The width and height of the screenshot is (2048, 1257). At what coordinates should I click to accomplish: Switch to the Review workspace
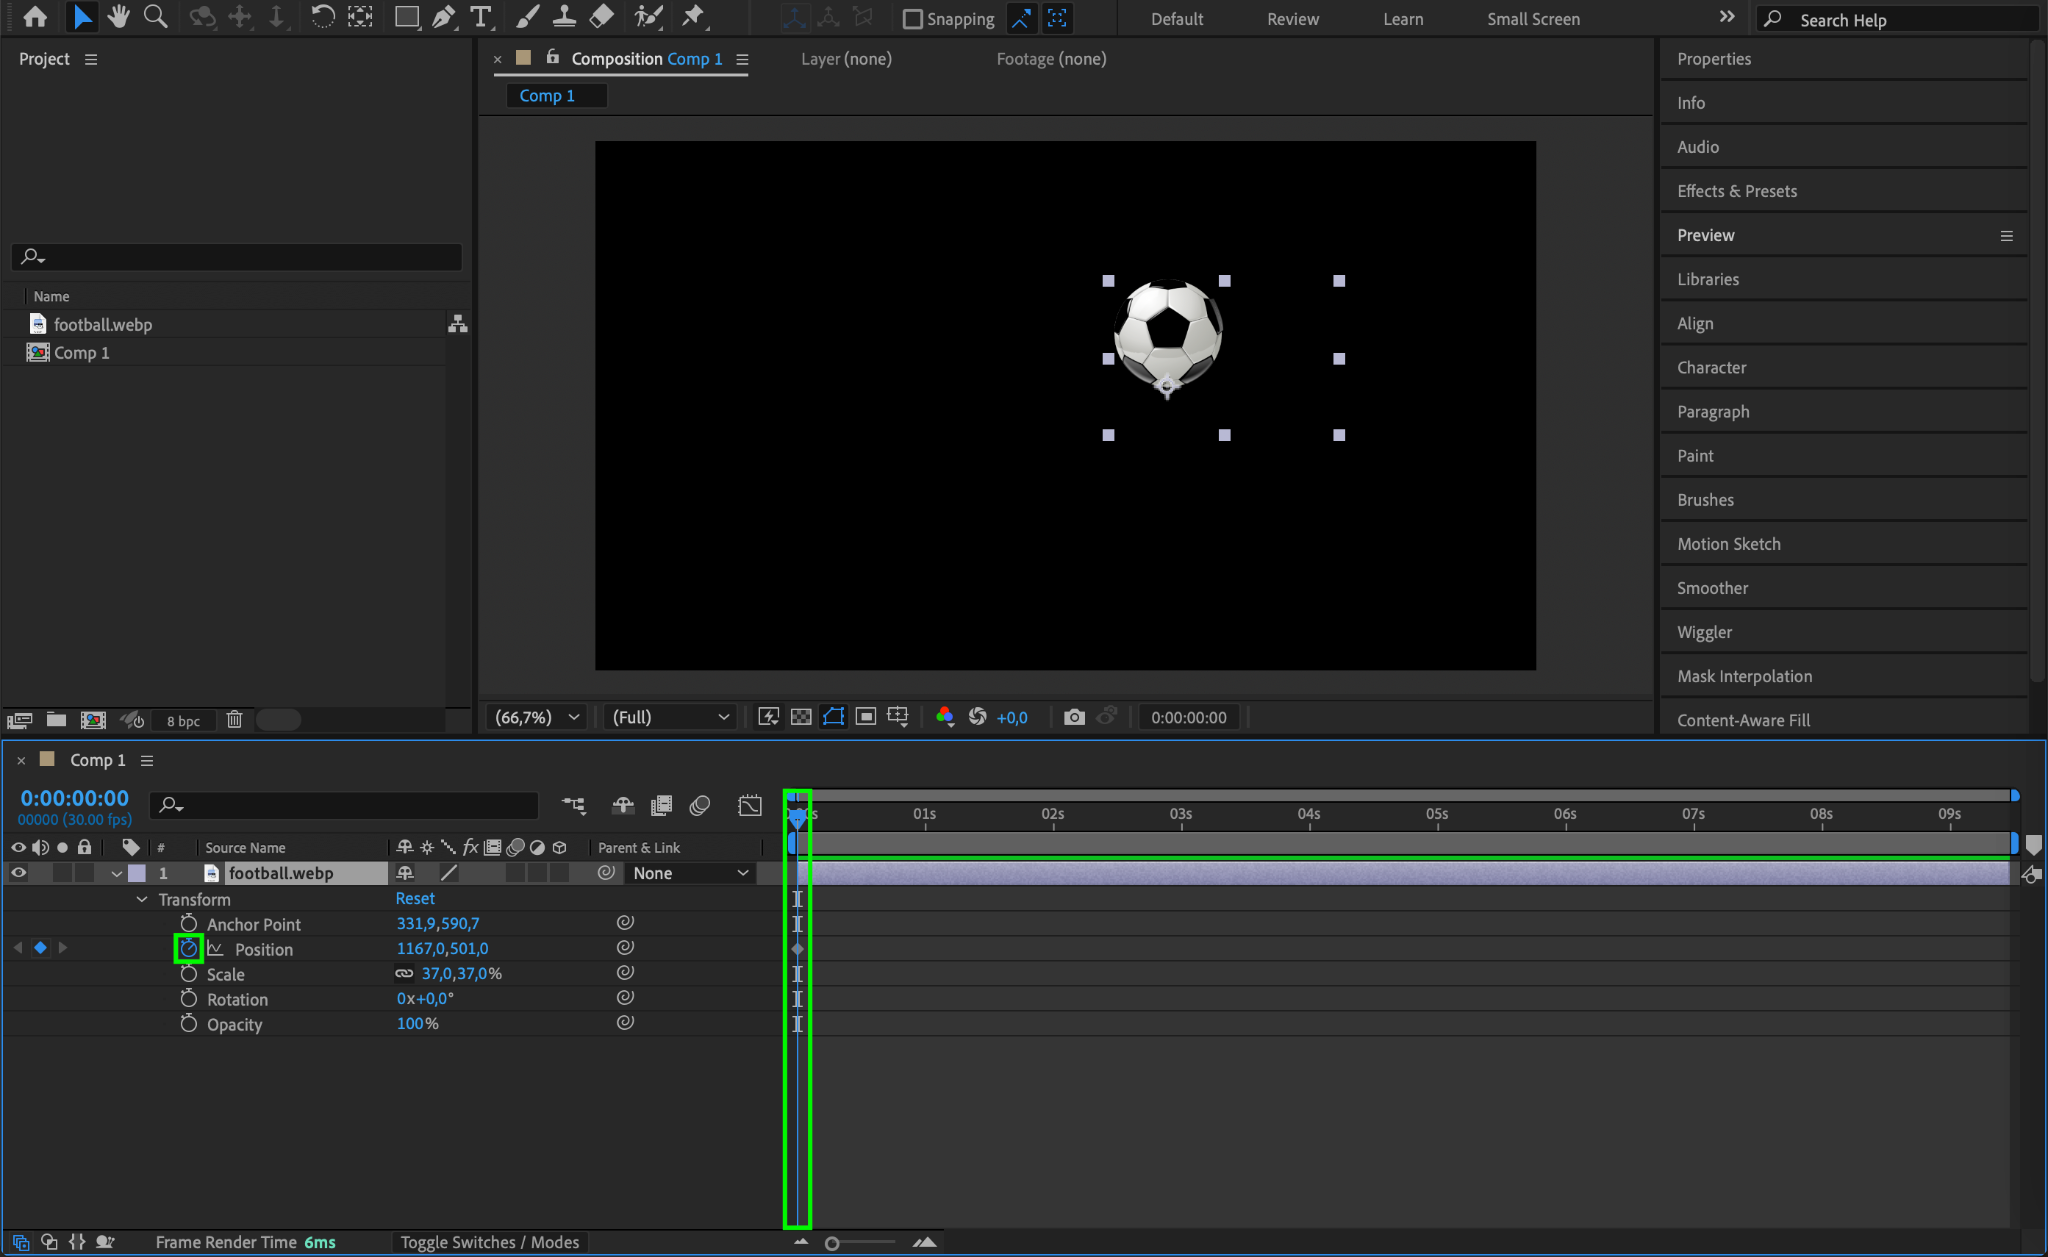pyautogui.click(x=1292, y=19)
